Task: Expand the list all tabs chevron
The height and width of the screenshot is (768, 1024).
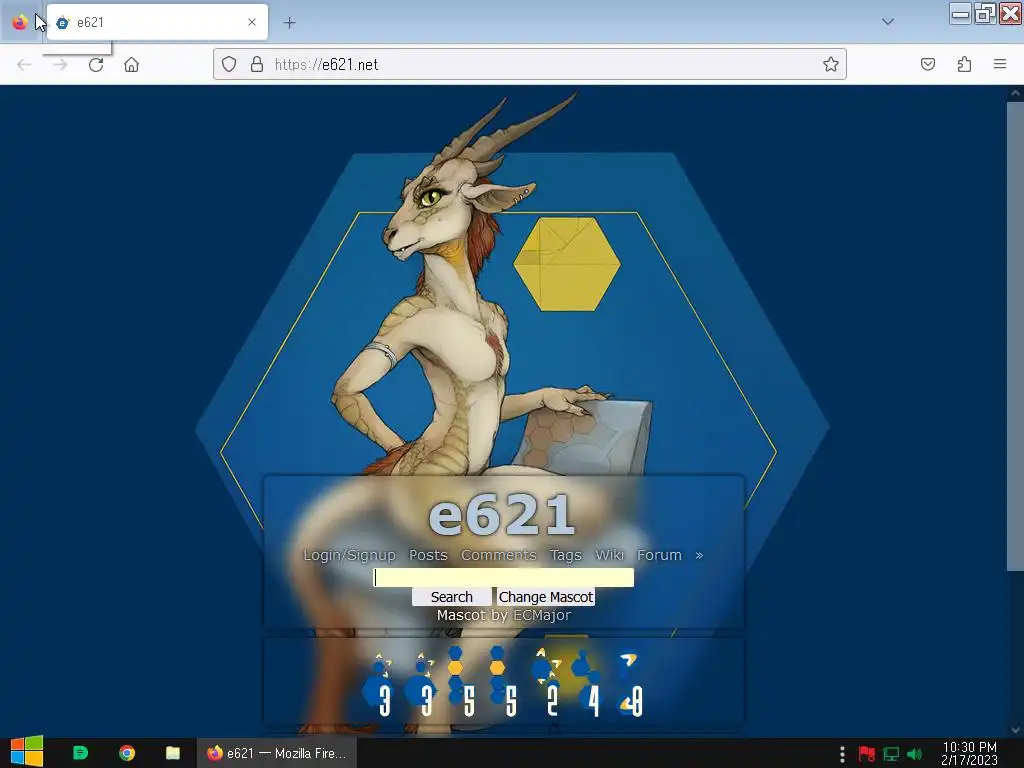Action: [888, 22]
